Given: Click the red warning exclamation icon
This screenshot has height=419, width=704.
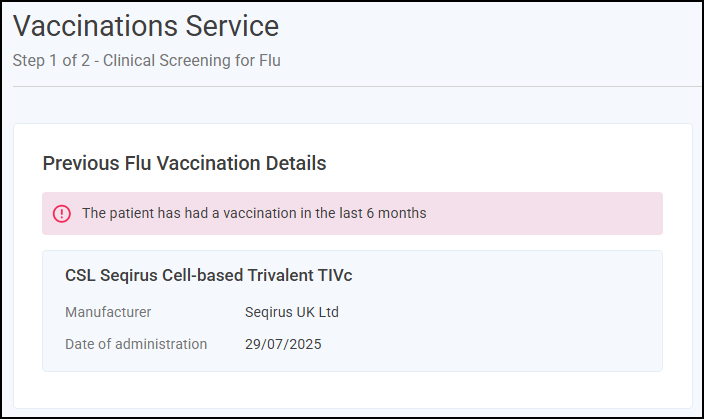Looking at the screenshot, I should point(62,213).
